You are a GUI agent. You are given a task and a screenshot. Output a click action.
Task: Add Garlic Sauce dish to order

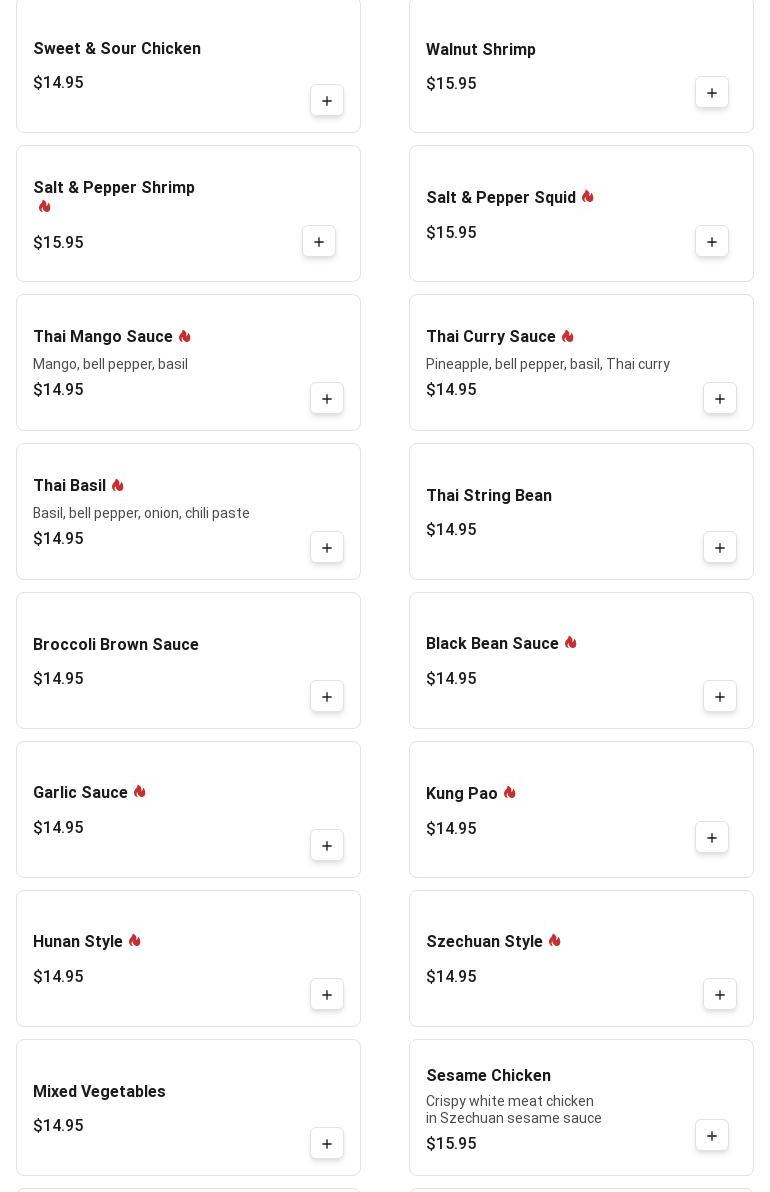tap(327, 846)
